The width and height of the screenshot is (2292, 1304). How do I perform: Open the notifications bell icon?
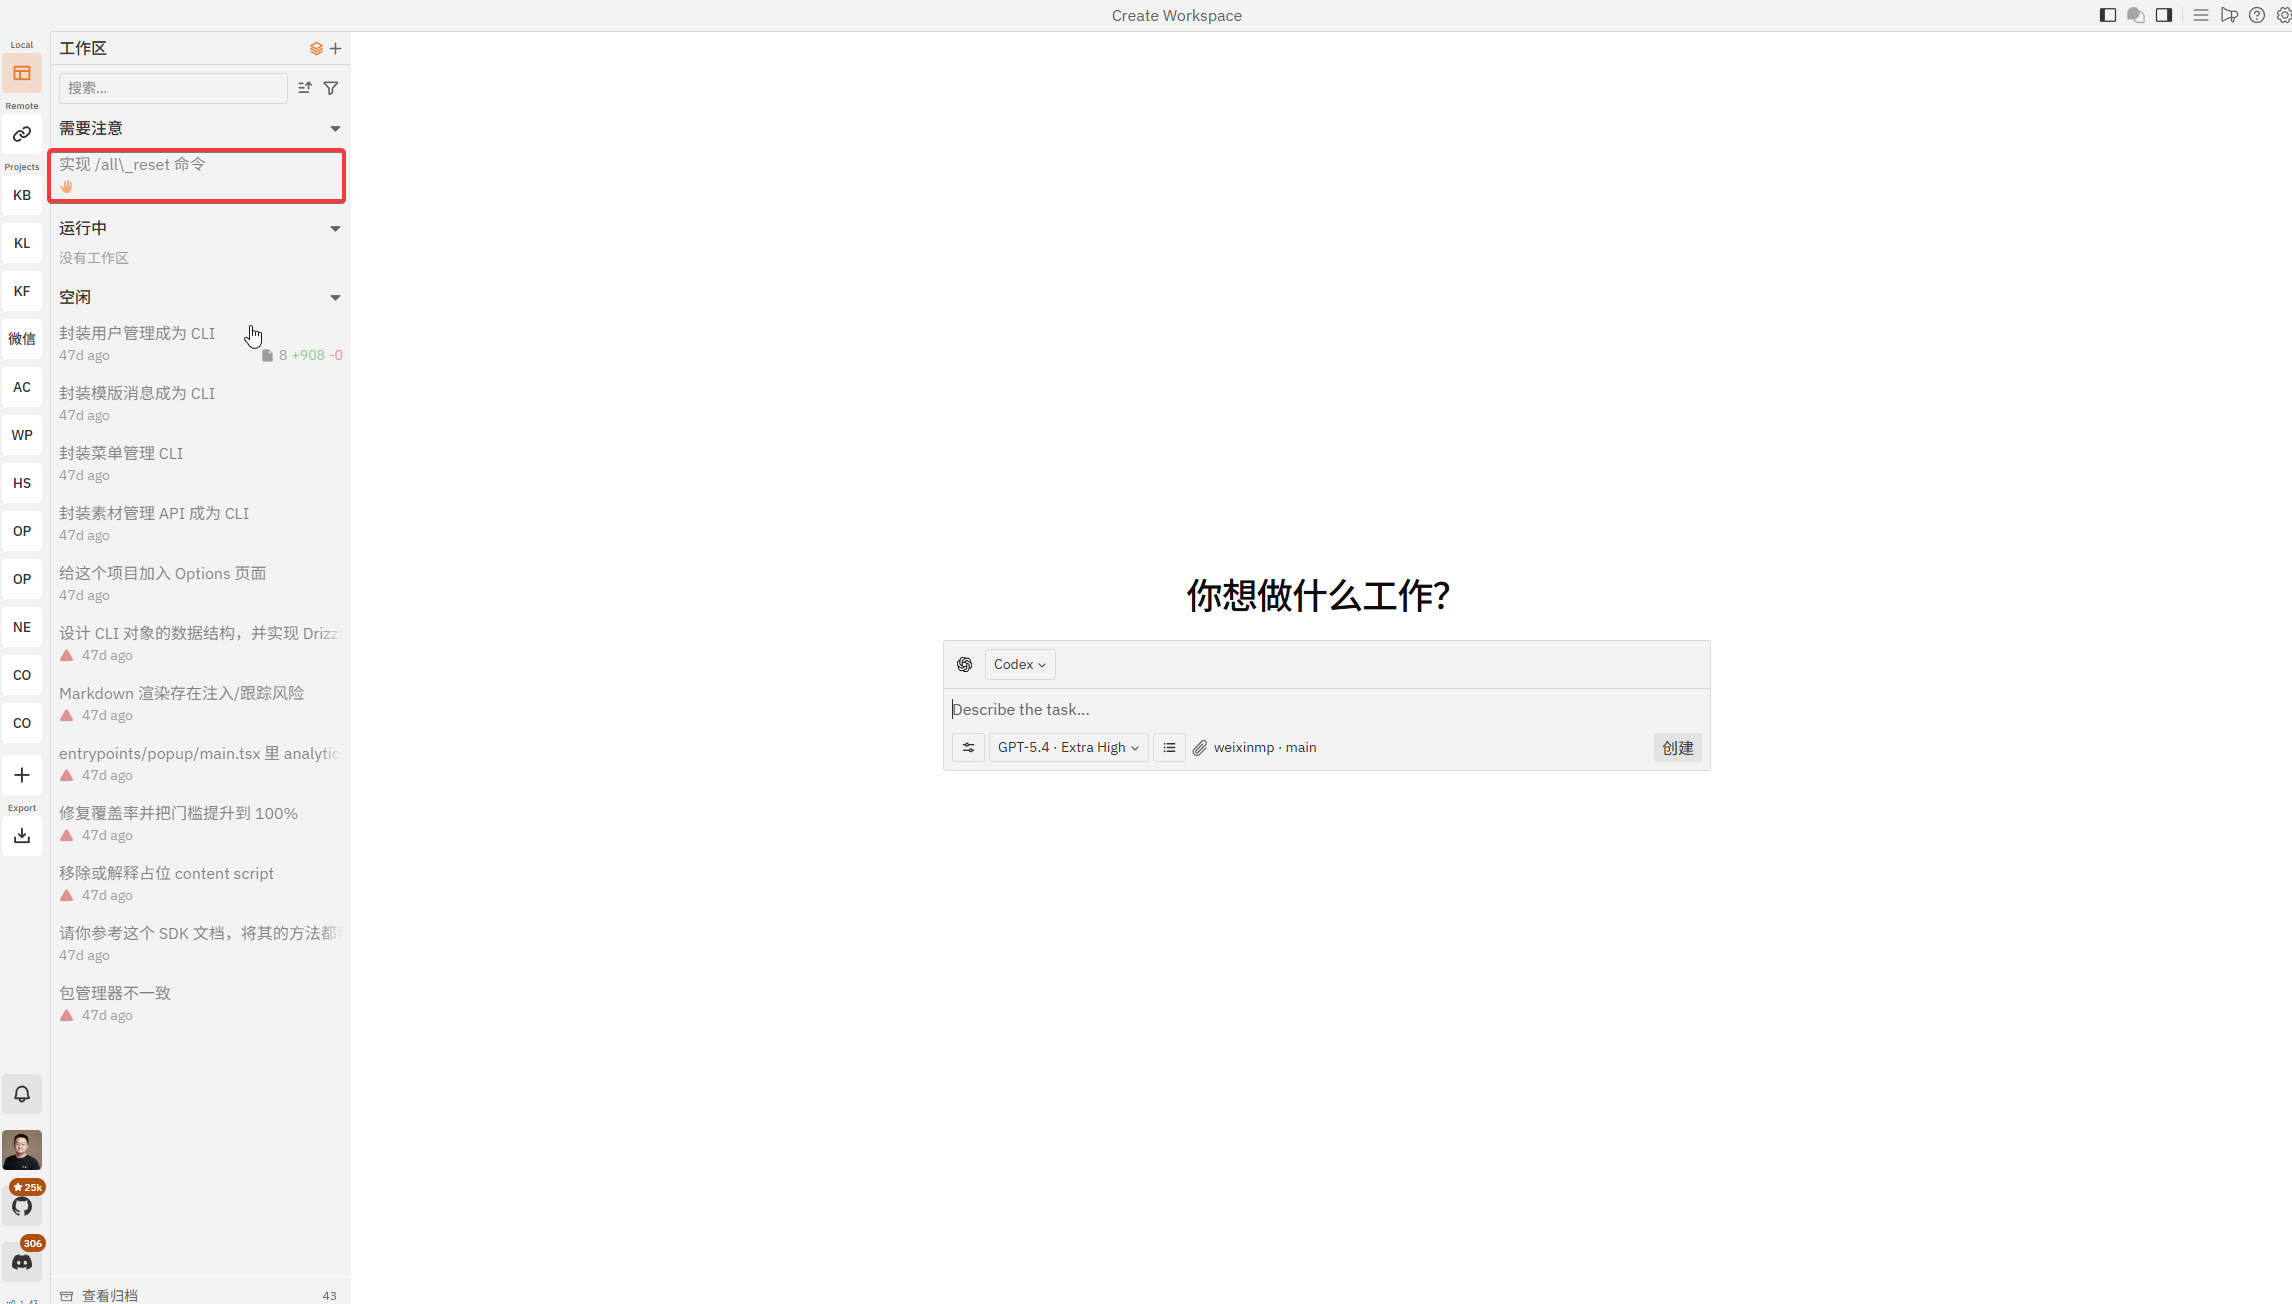[x=22, y=1094]
